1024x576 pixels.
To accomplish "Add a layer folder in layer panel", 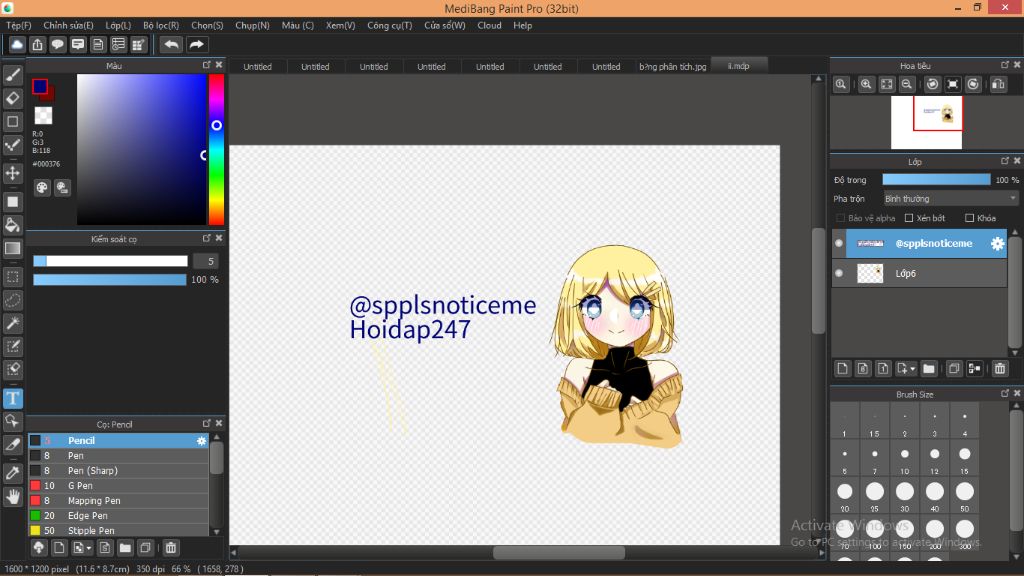I will pyautogui.click(x=929, y=368).
